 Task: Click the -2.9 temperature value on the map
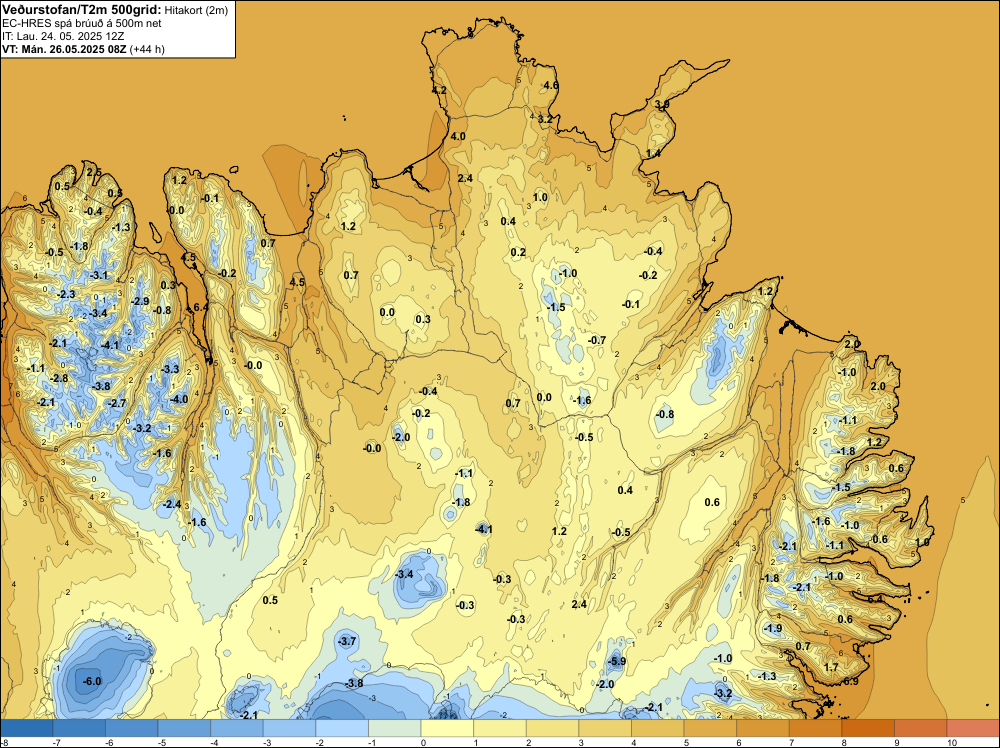pos(140,301)
